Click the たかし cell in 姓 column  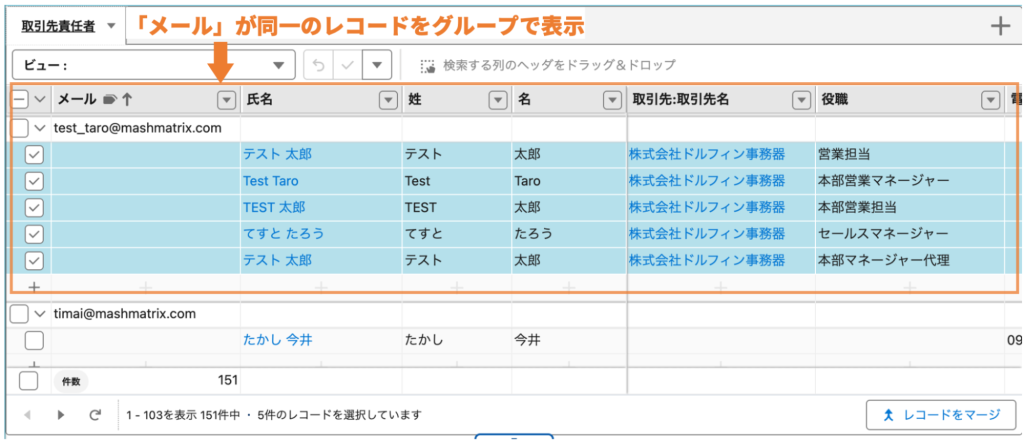(457, 340)
